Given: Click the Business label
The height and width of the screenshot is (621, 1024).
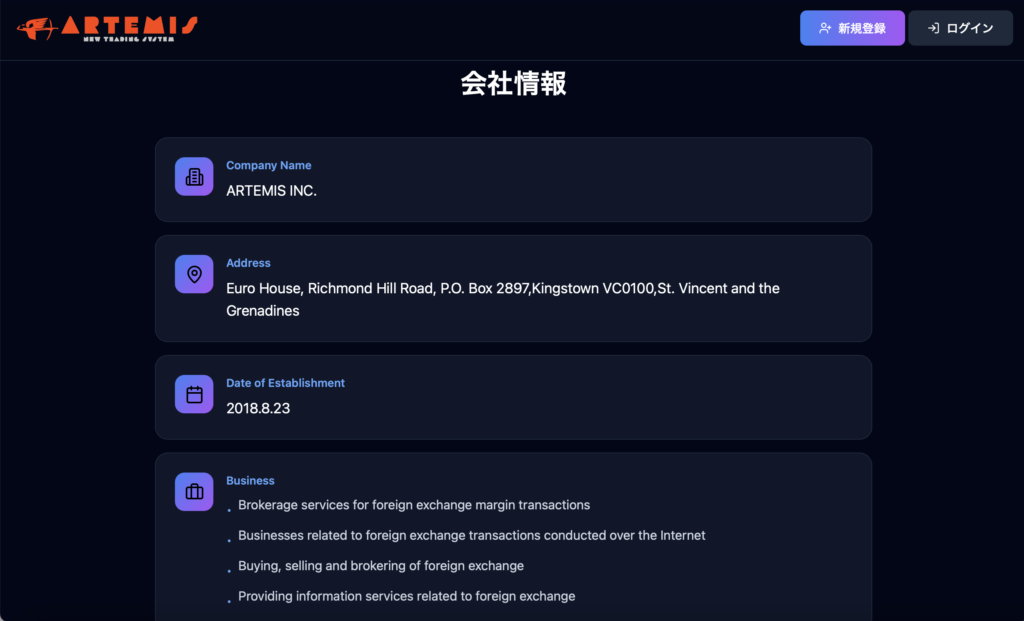Looking at the screenshot, I should point(250,481).
